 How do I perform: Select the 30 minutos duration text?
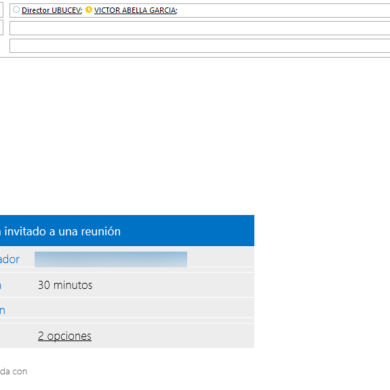point(65,285)
